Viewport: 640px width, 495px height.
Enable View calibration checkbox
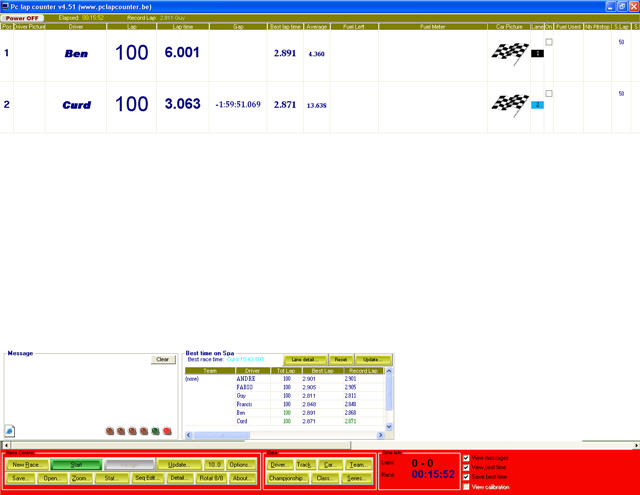coord(466,486)
